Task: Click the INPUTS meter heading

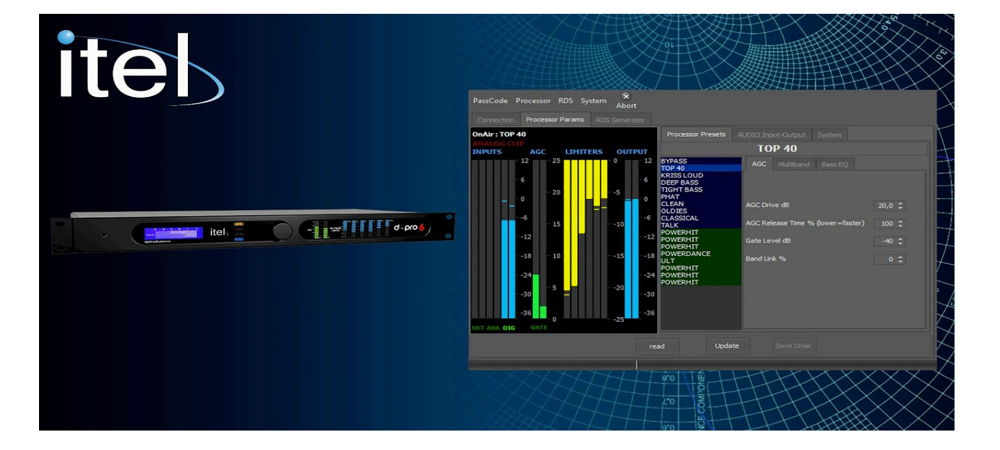Action: pos(487,152)
